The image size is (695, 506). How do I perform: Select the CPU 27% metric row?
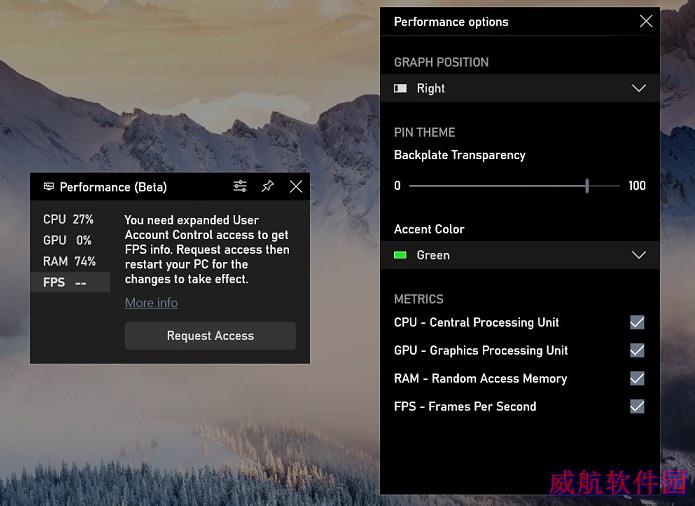pyautogui.click(x=70, y=219)
